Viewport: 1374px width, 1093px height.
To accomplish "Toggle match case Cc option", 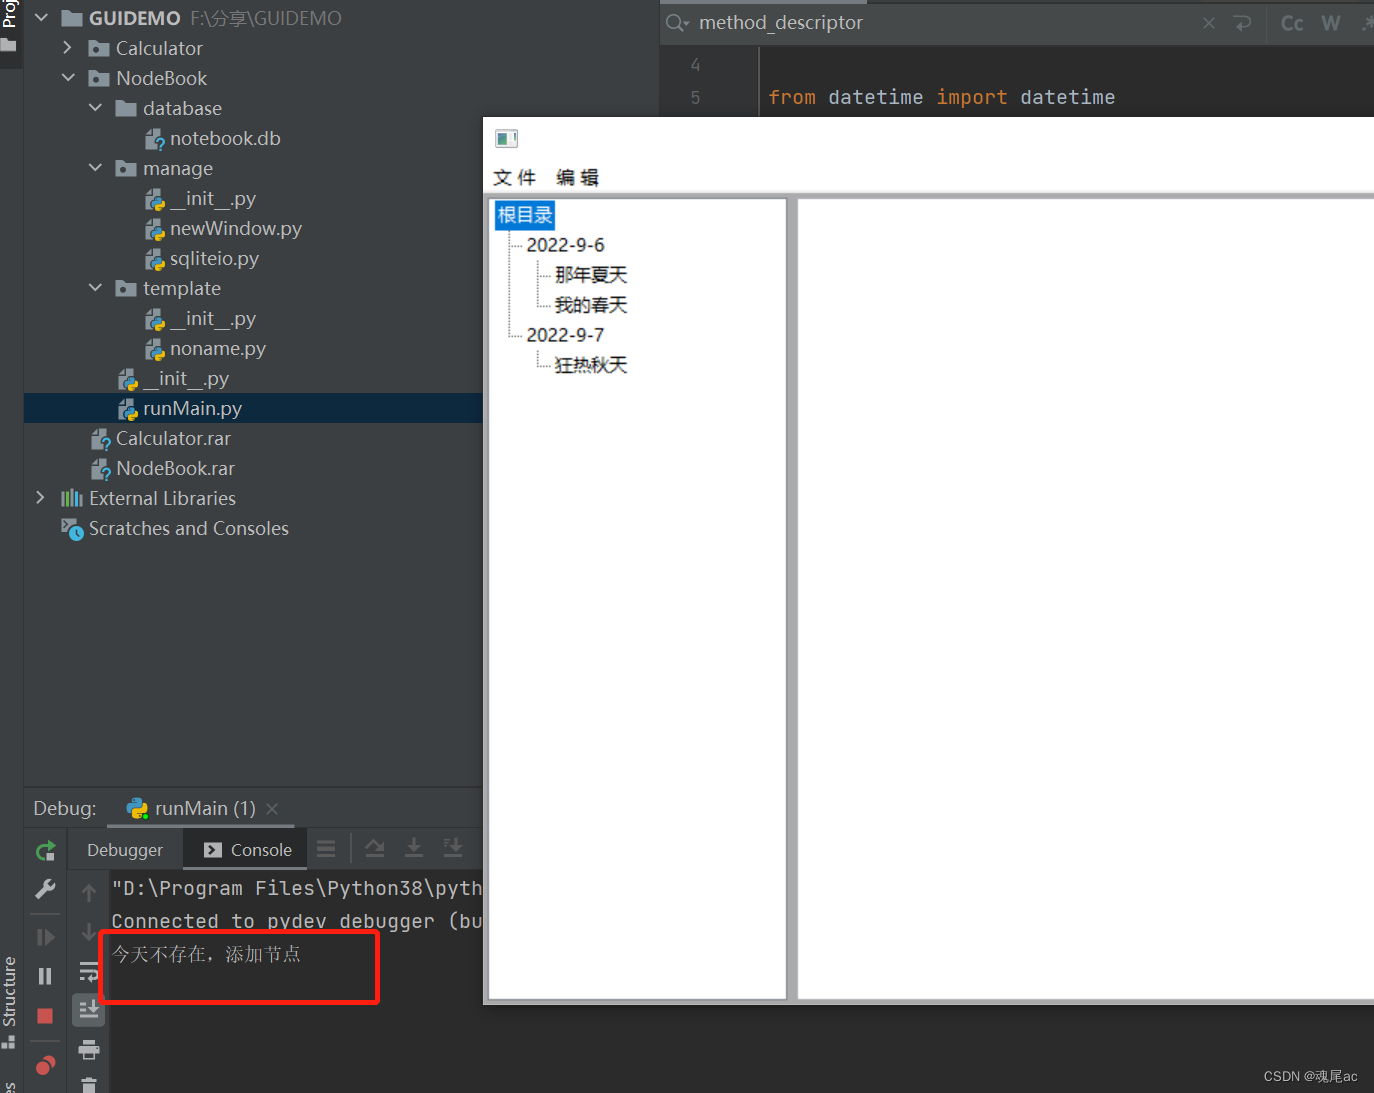I will [1292, 23].
